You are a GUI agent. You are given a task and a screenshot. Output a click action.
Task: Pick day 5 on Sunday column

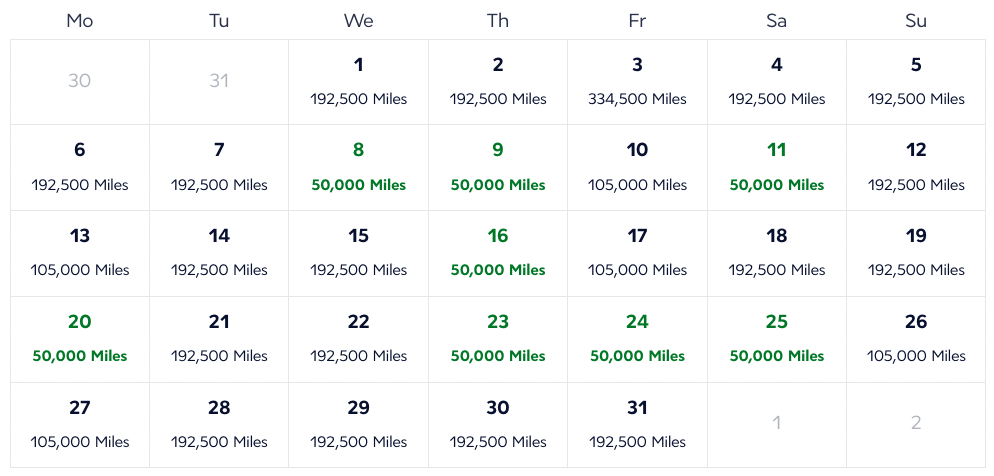[x=916, y=82]
